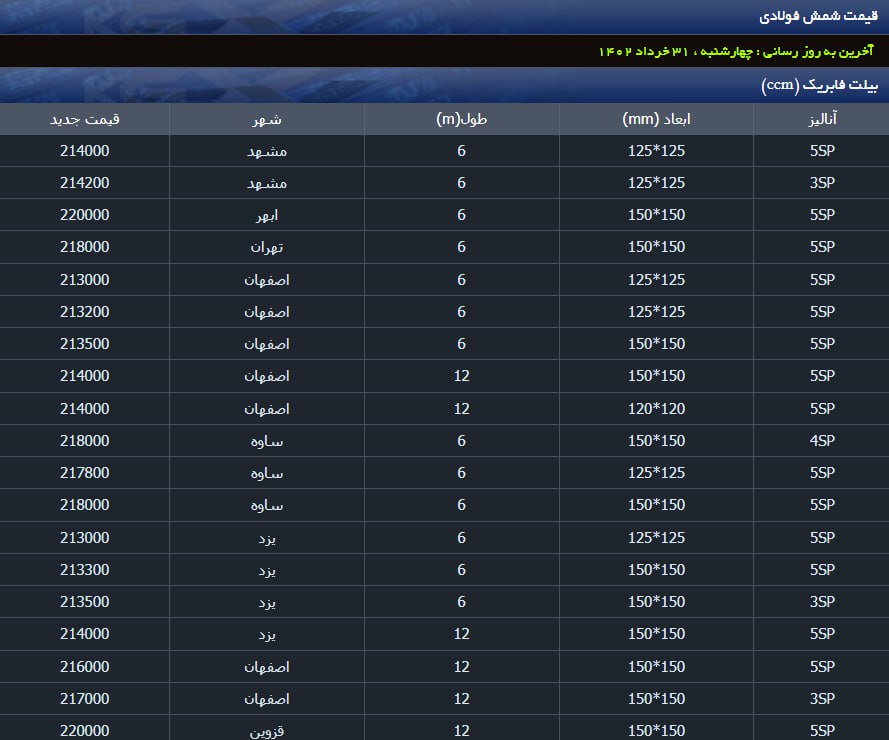Click 125*125 in the 214200 row

click(x=657, y=183)
